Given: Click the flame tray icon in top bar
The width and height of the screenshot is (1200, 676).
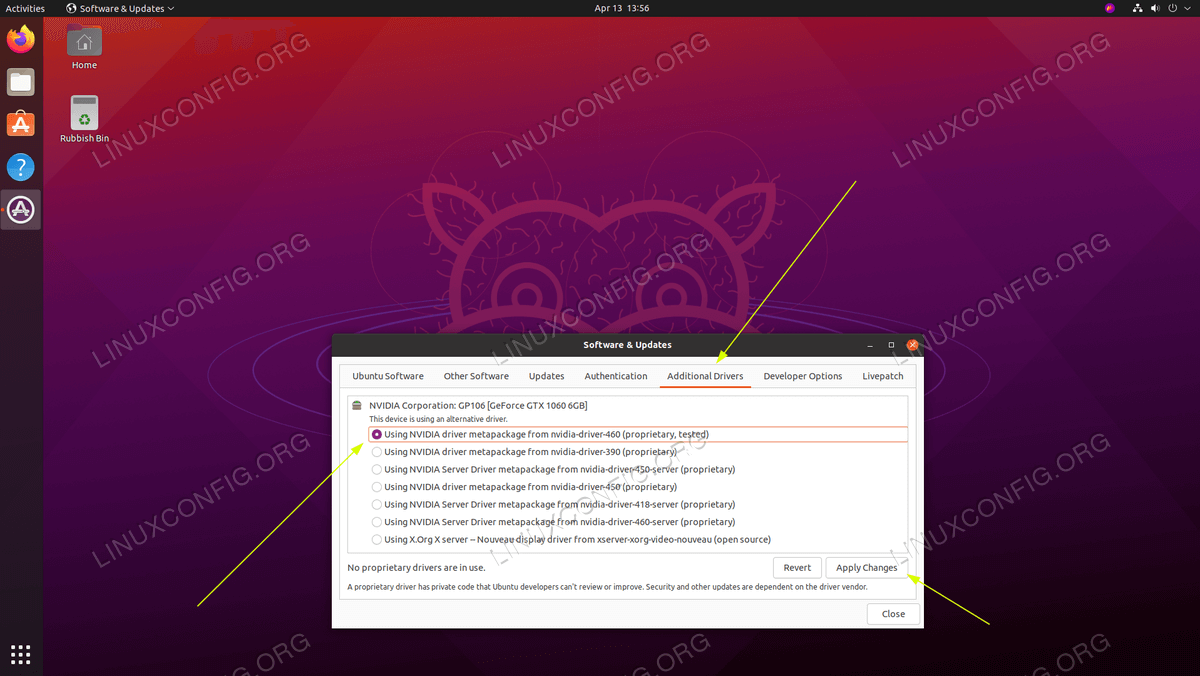Looking at the screenshot, I should point(1110,8).
